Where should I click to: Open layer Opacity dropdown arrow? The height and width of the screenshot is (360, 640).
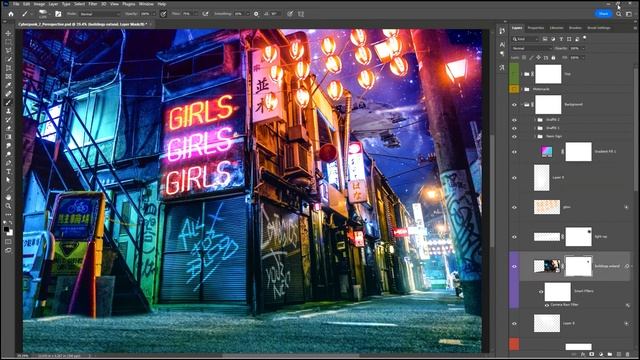pos(583,48)
